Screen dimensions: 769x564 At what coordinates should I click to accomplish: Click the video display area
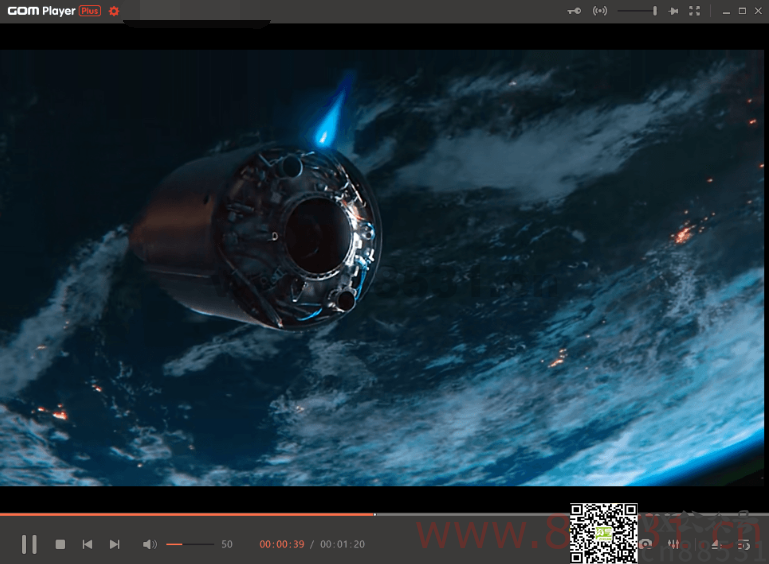click(x=384, y=268)
